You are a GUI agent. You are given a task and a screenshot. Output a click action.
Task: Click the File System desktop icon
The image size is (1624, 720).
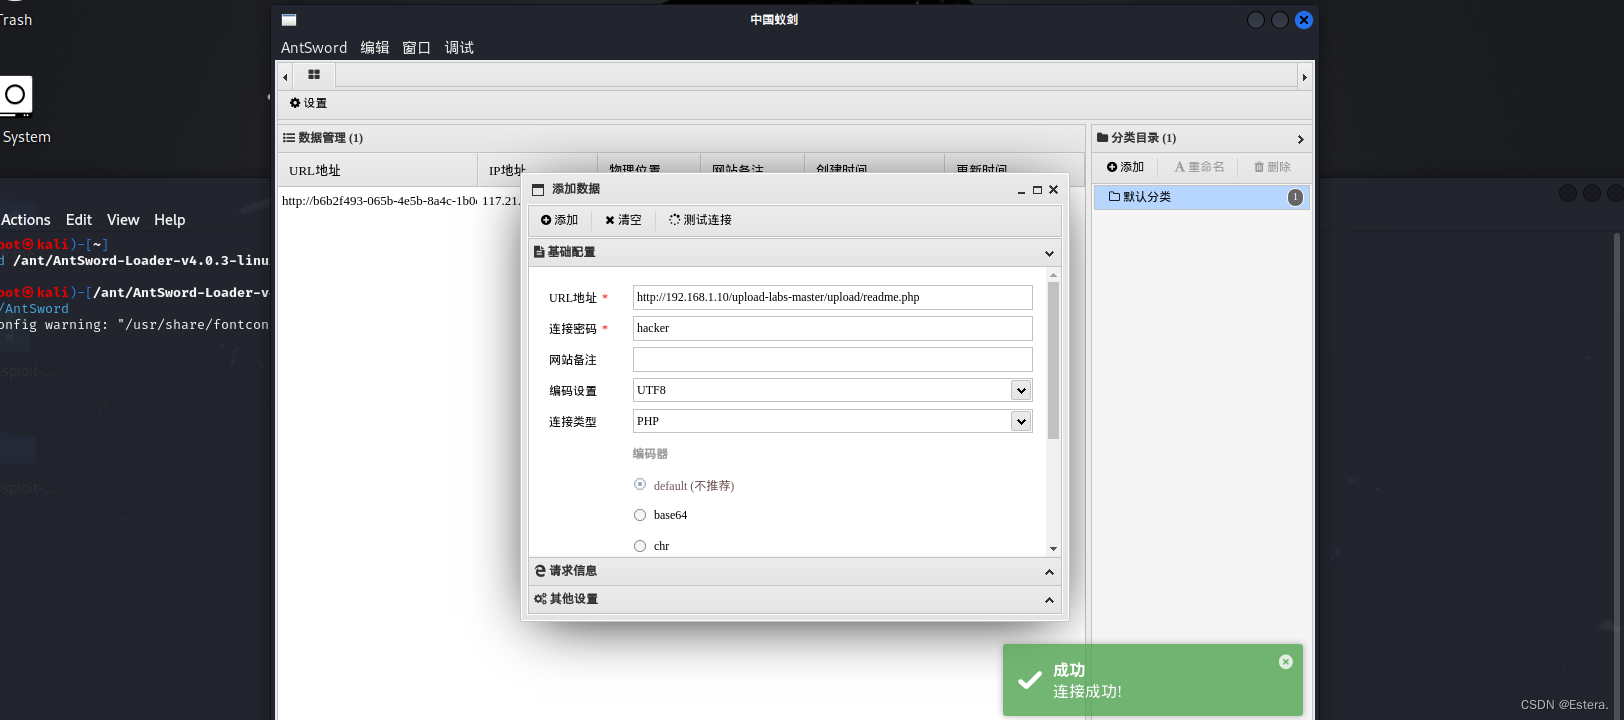(x=16, y=96)
